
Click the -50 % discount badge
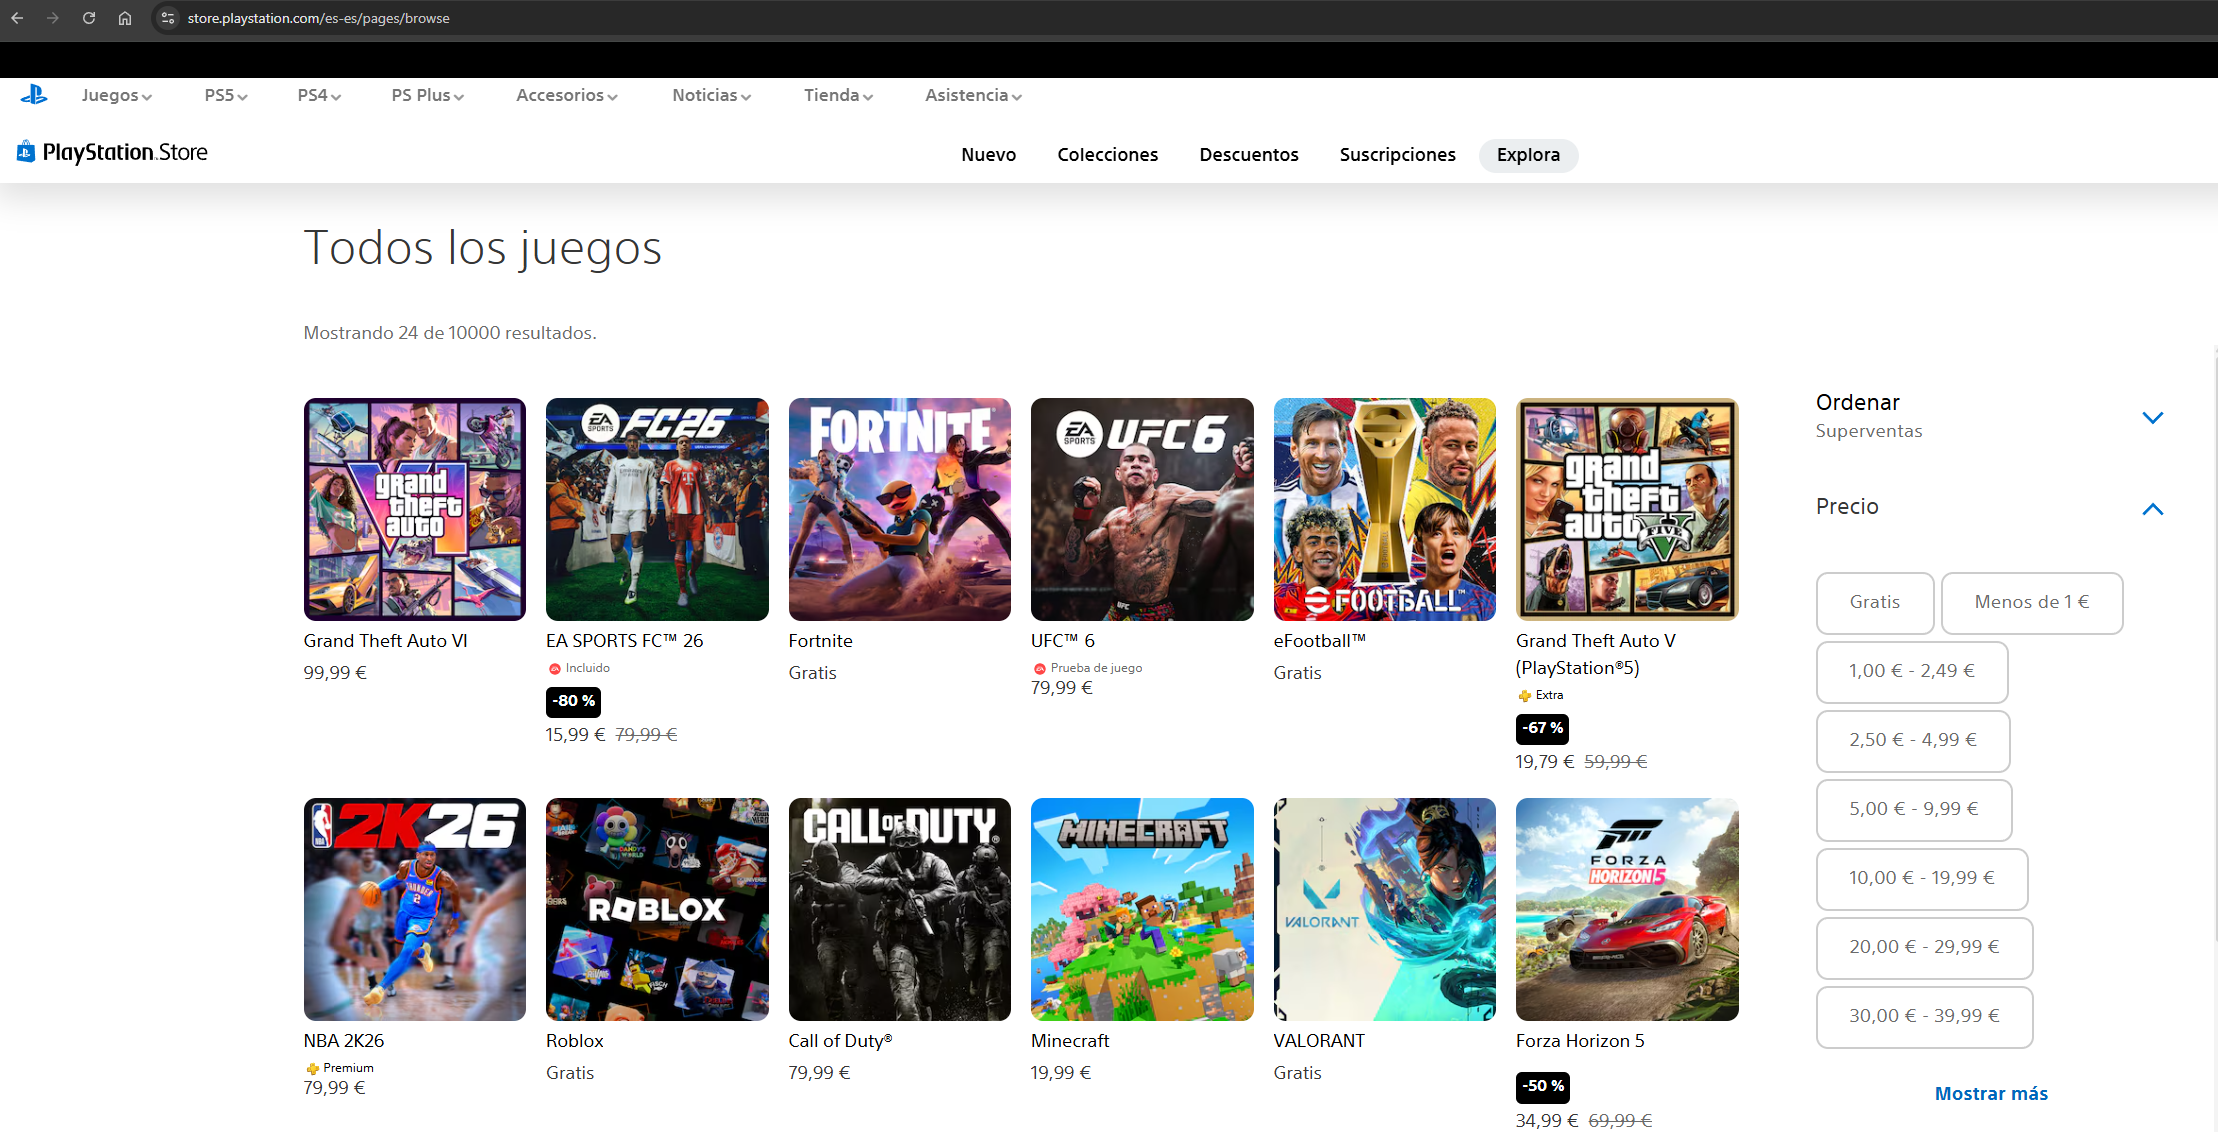point(1543,1086)
